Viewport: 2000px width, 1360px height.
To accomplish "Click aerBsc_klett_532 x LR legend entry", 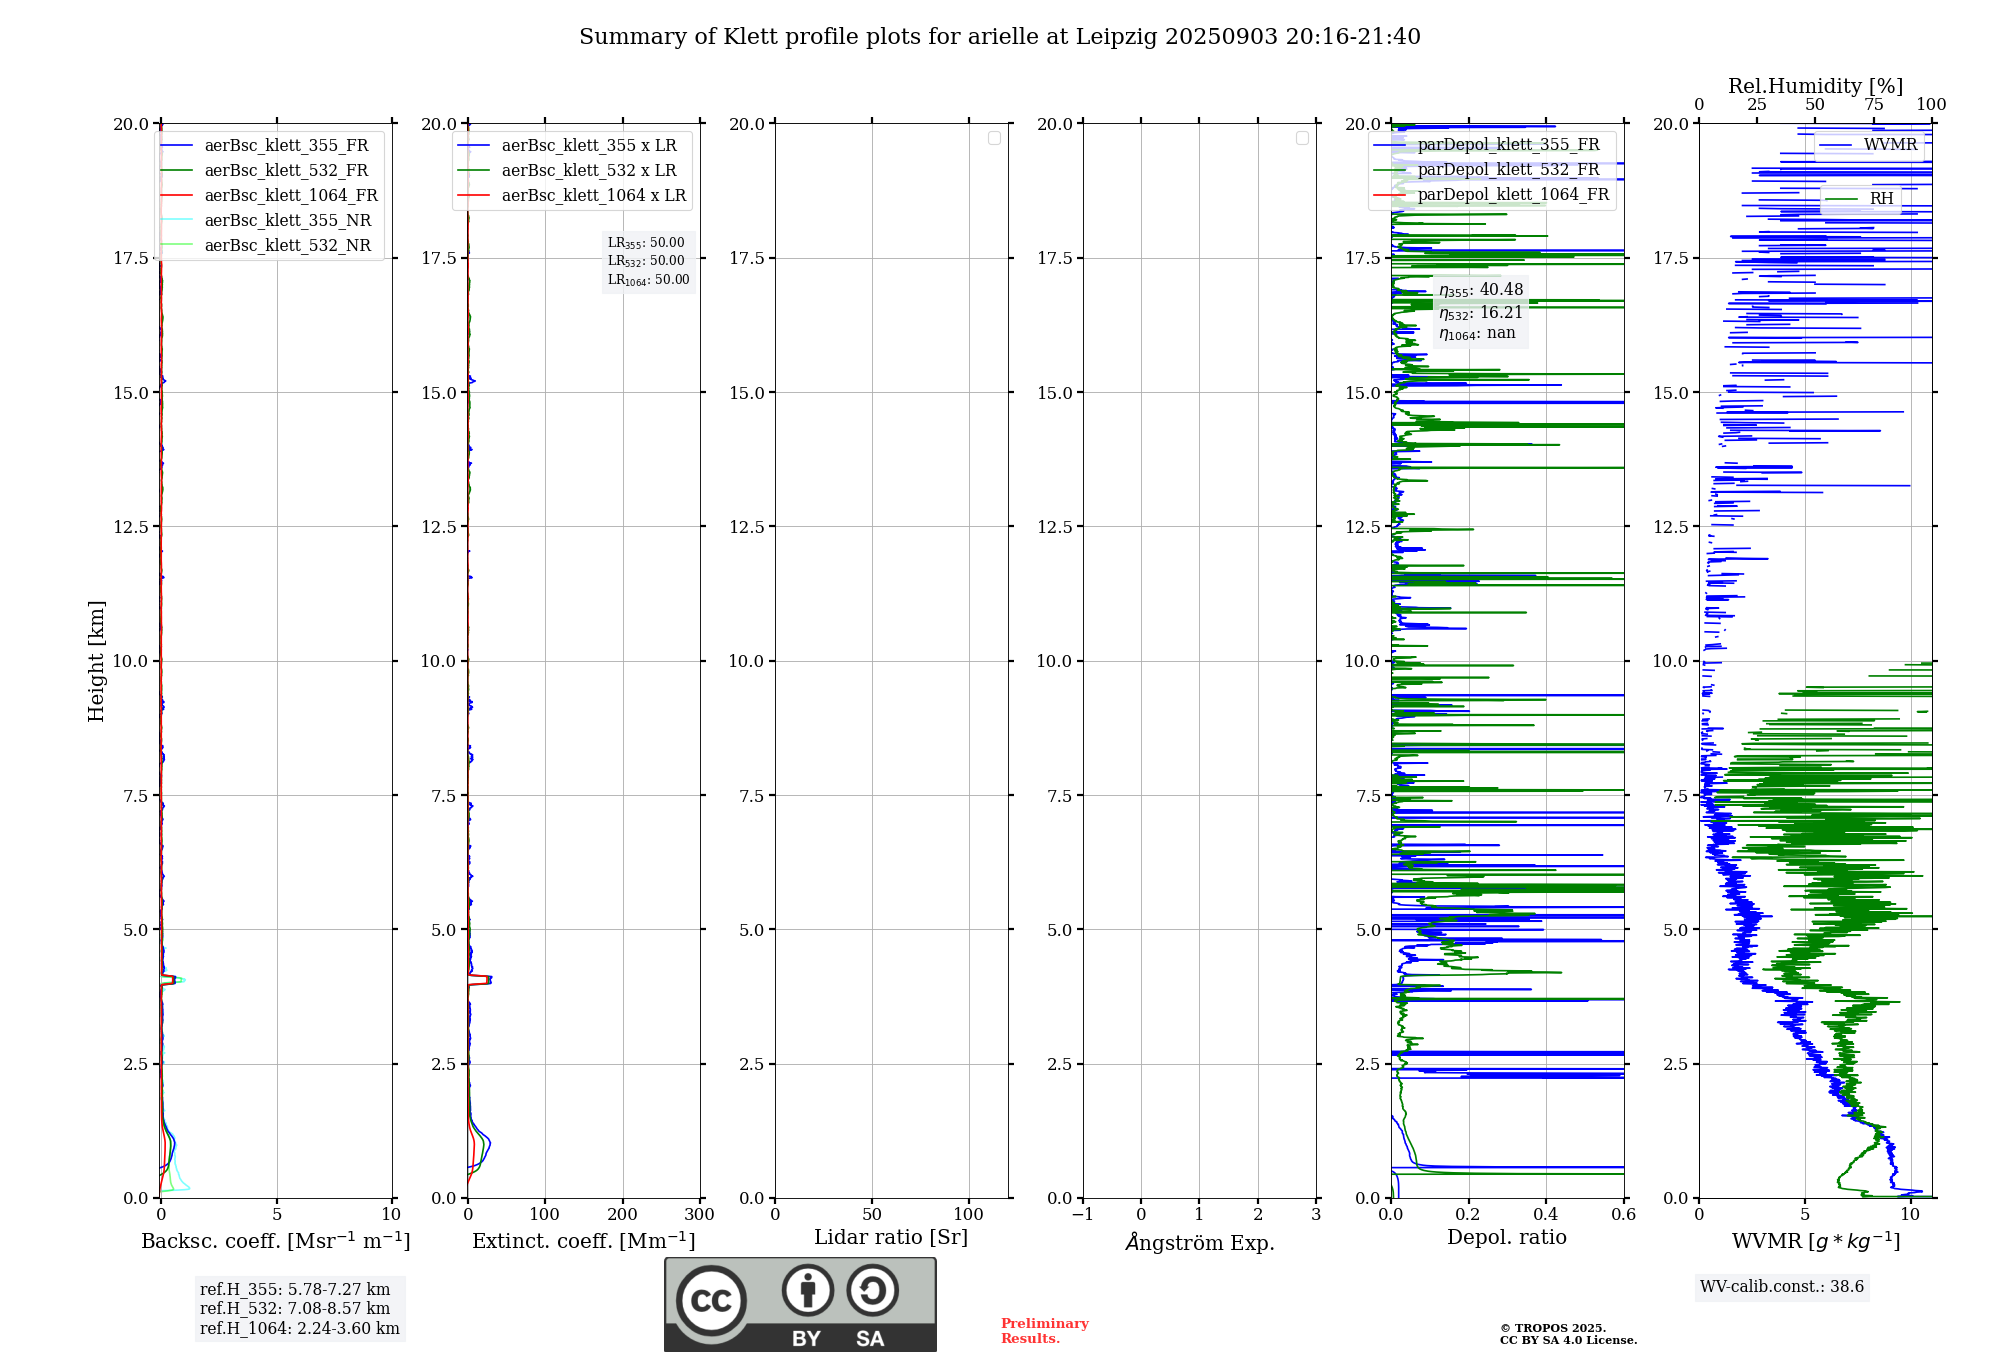I will tap(588, 171).
